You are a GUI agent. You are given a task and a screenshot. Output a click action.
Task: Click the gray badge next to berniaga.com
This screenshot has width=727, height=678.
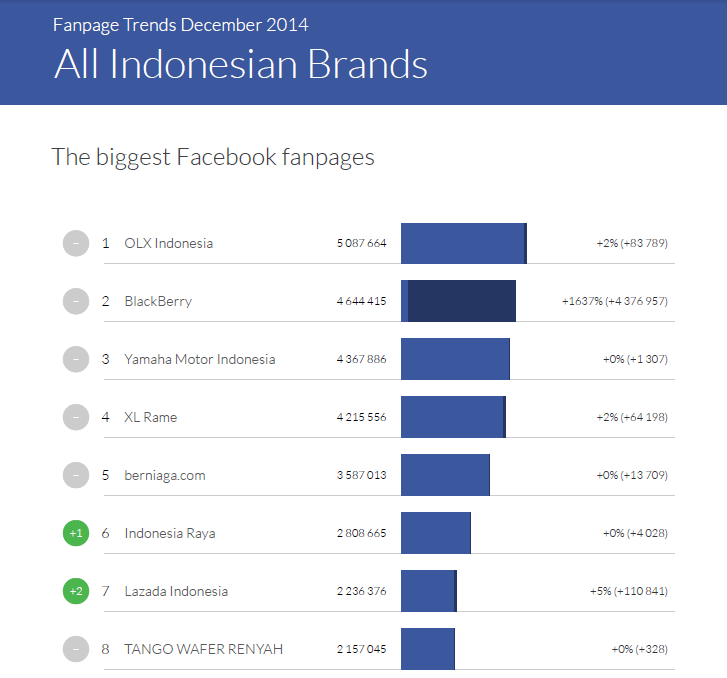point(75,475)
